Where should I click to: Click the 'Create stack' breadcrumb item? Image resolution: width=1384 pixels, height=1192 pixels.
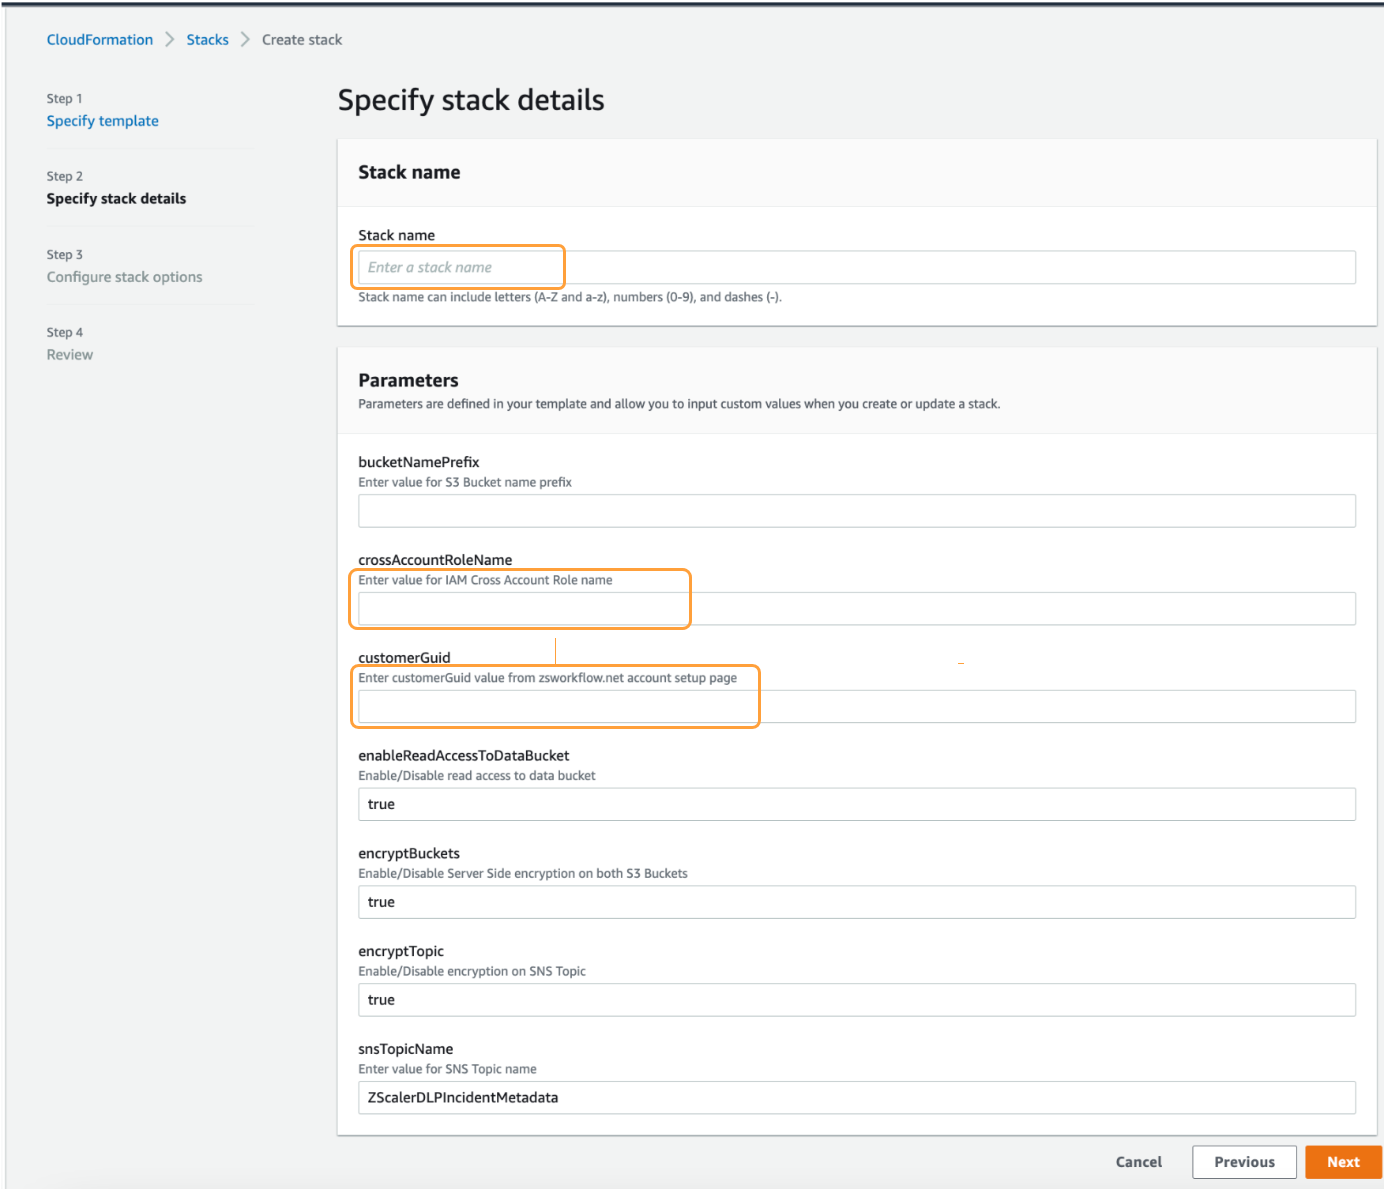point(302,39)
